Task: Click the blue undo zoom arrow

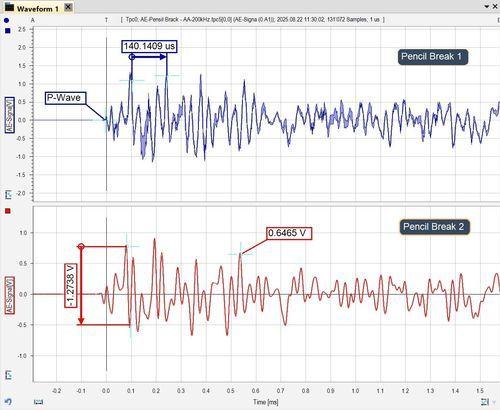Action: click(x=8, y=401)
